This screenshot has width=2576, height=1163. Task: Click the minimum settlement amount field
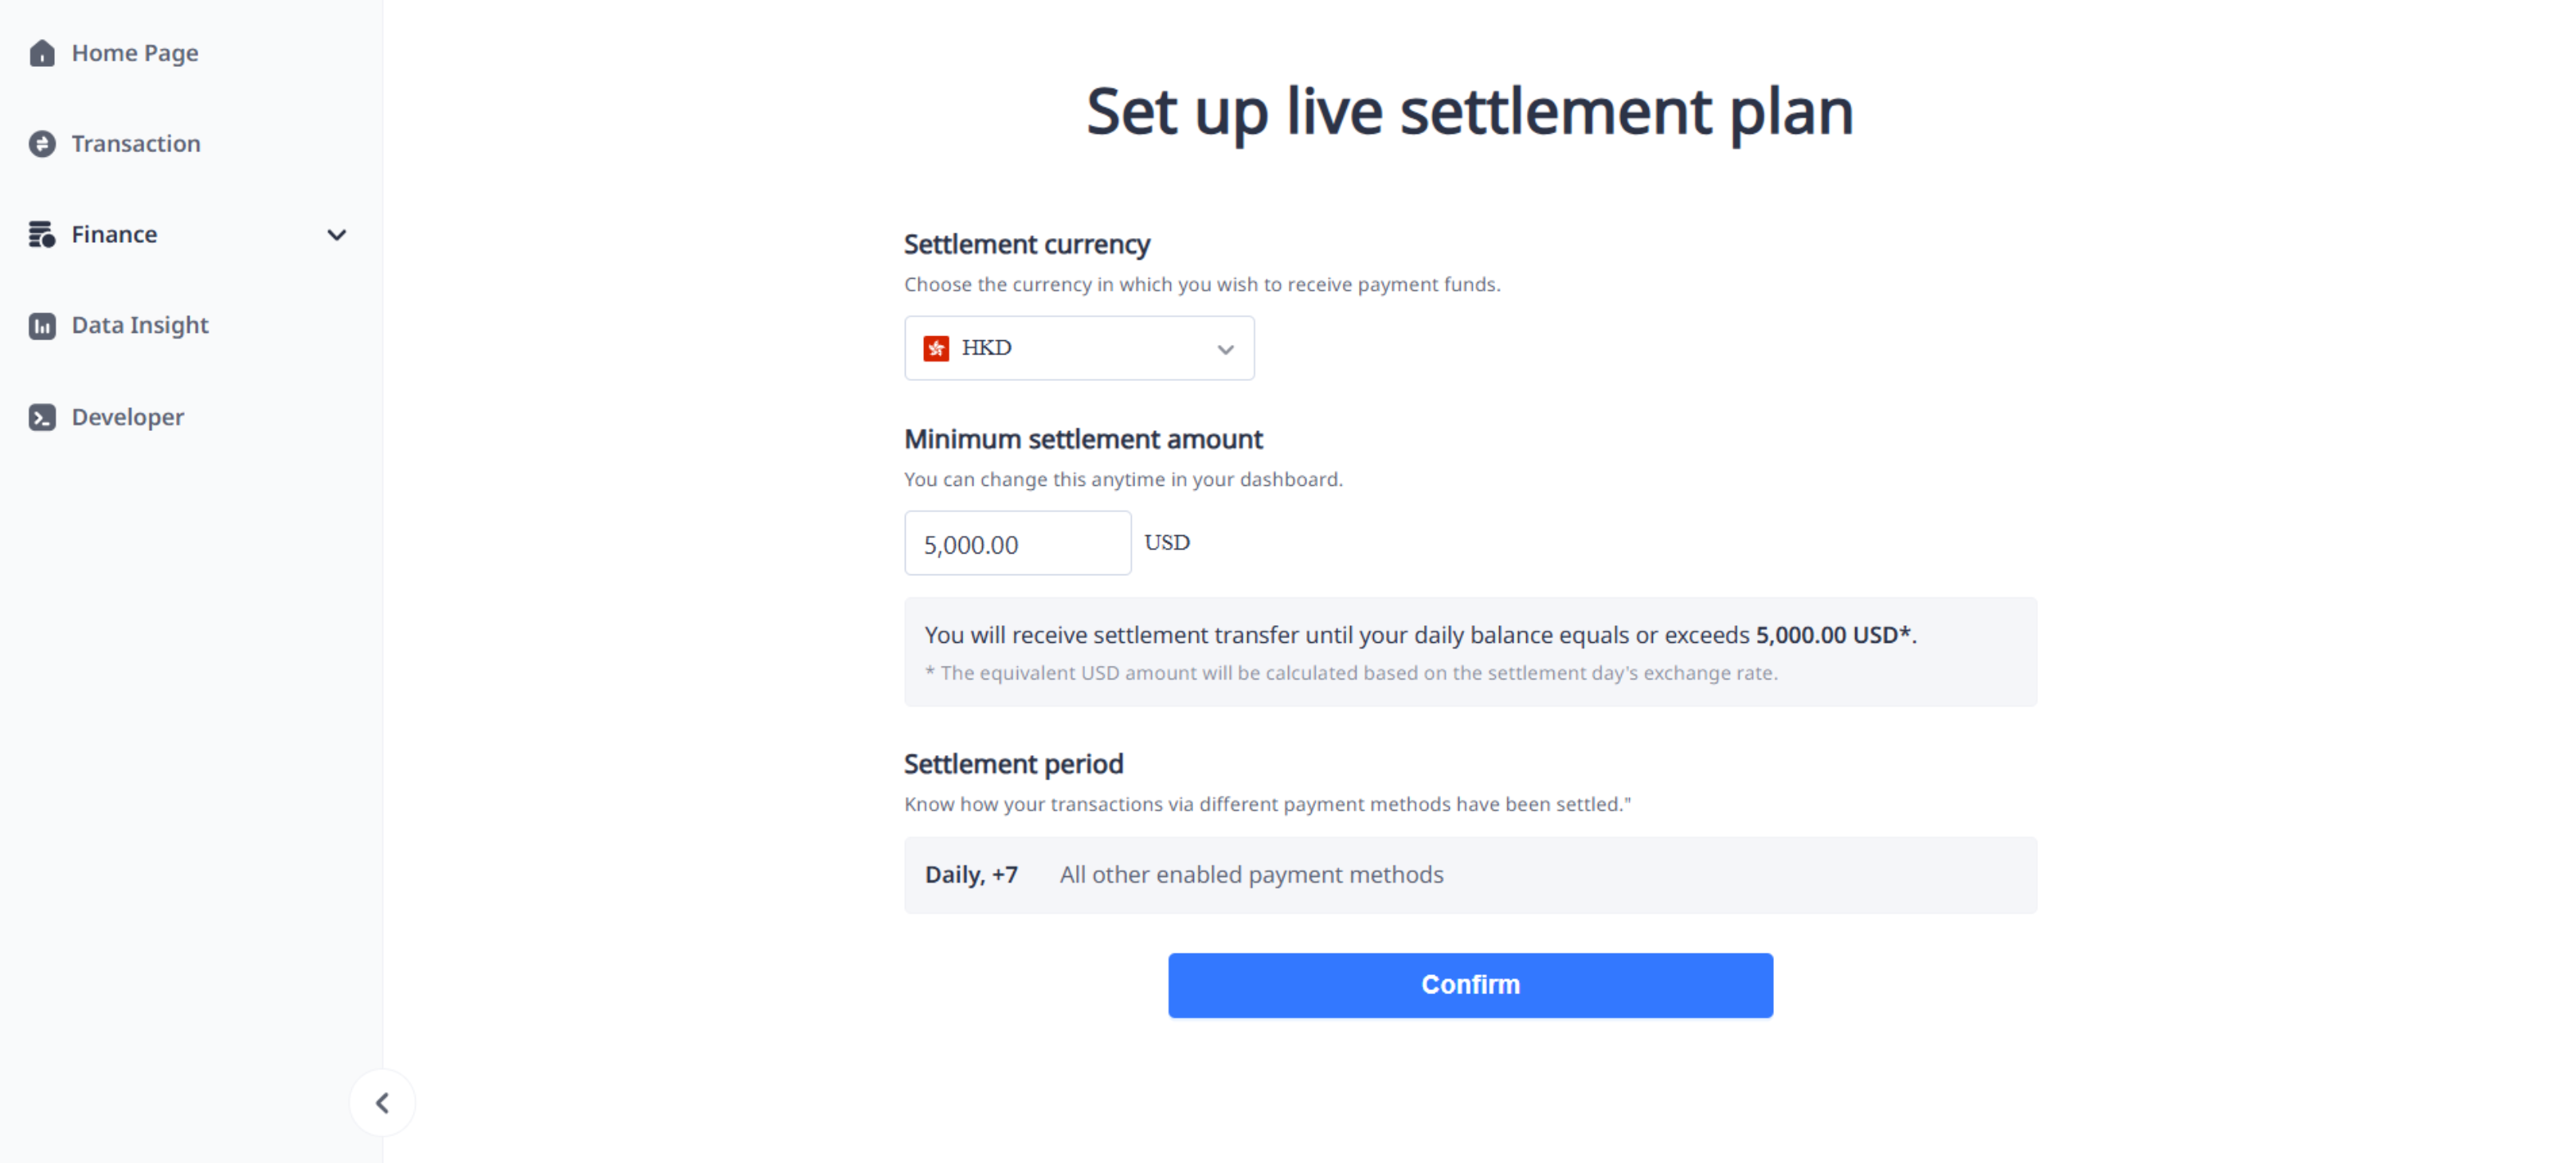pyautogui.click(x=1017, y=543)
